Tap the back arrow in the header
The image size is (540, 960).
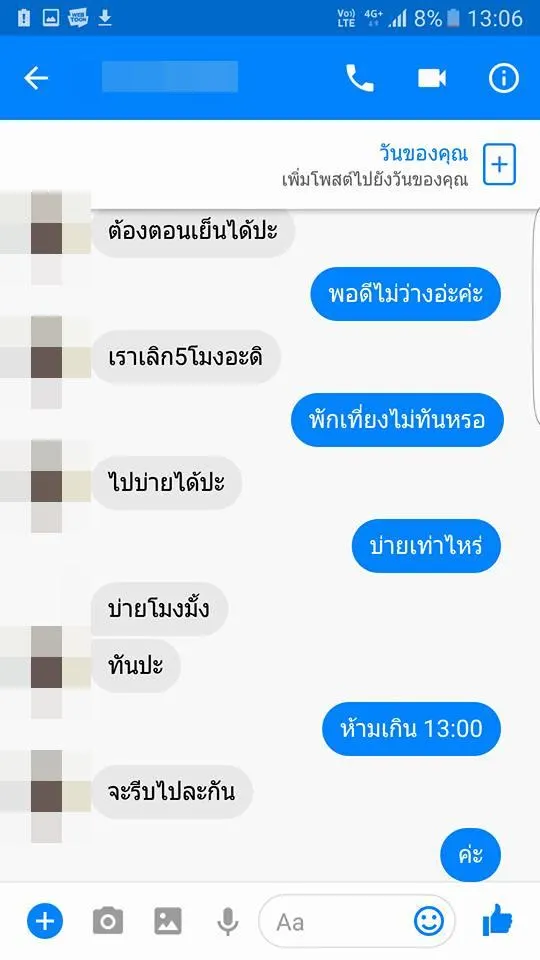point(36,78)
